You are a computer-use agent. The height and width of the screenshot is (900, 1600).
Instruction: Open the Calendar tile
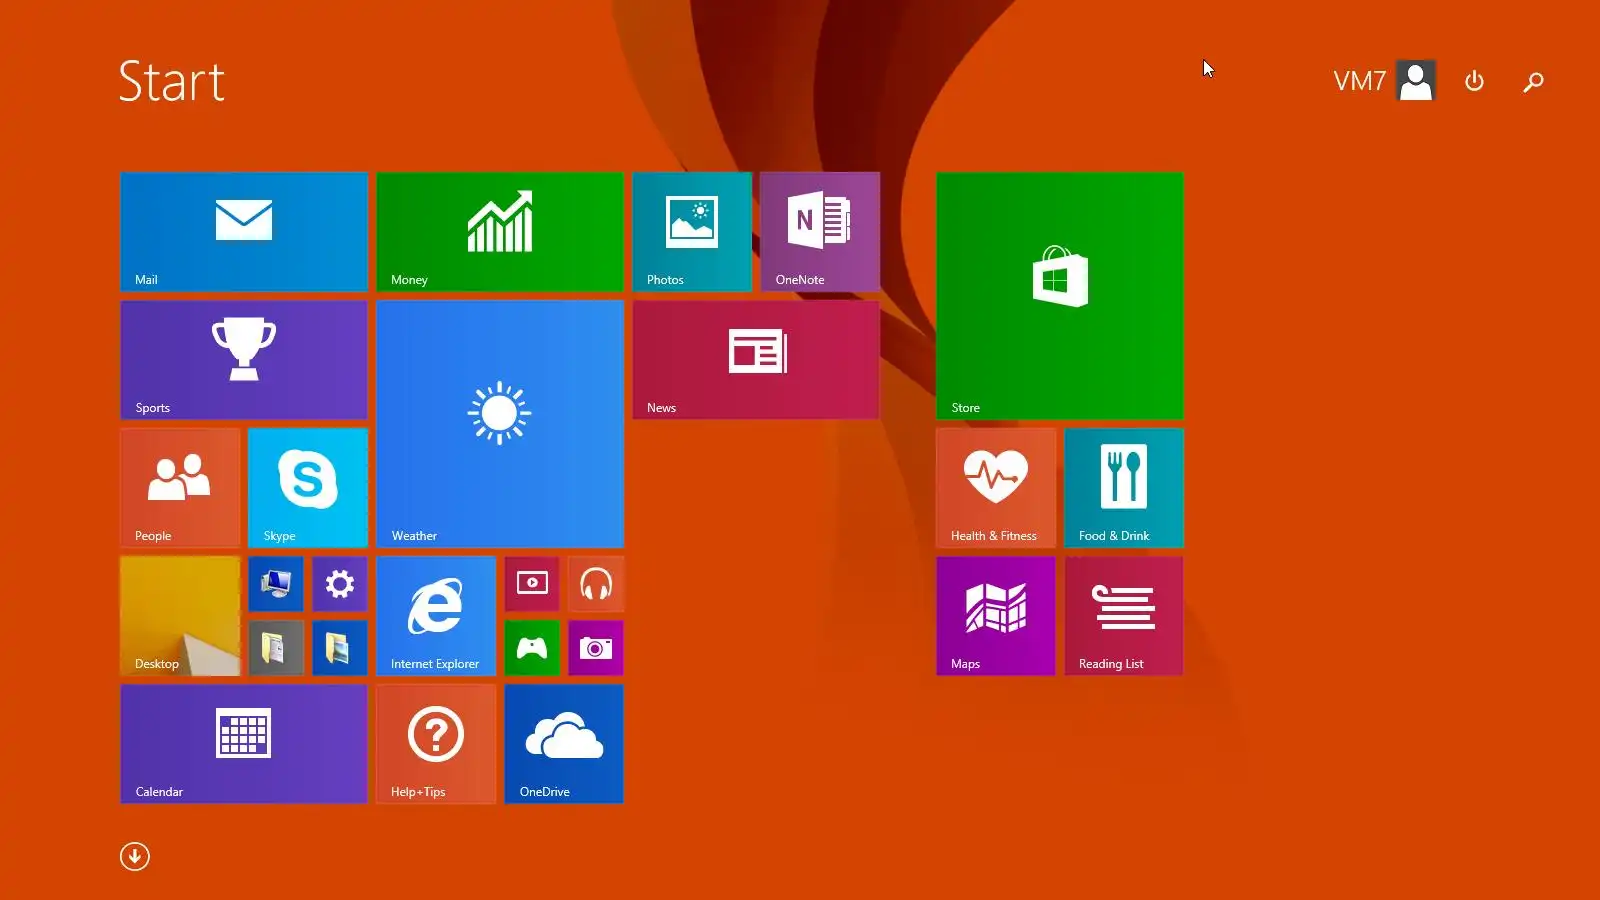tap(244, 744)
